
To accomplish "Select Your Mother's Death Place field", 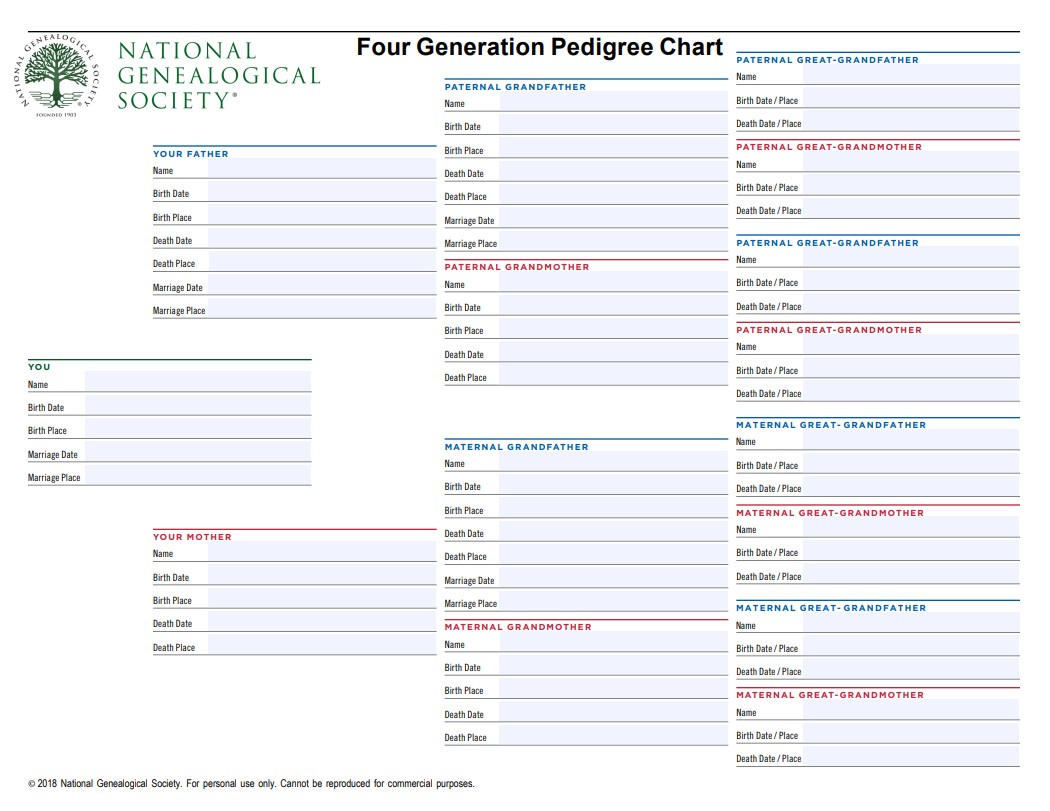I will pos(321,645).
